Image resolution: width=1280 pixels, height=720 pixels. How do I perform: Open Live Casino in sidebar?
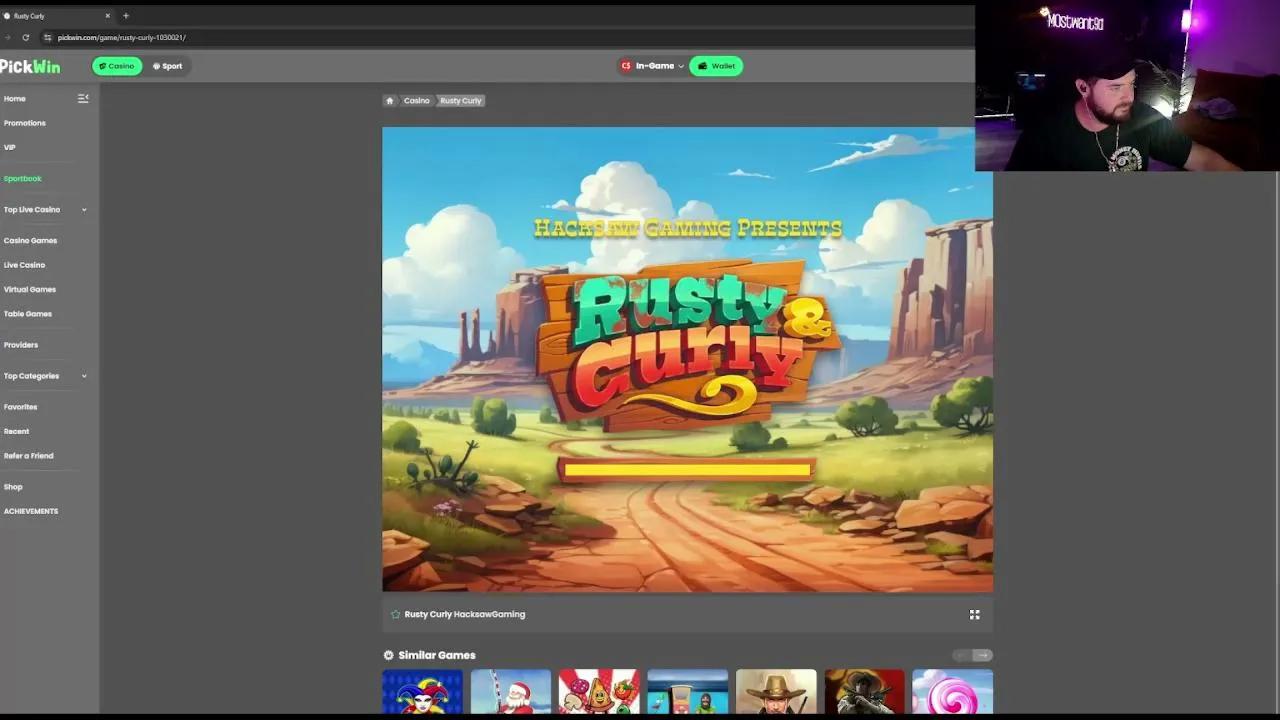(24, 265)
